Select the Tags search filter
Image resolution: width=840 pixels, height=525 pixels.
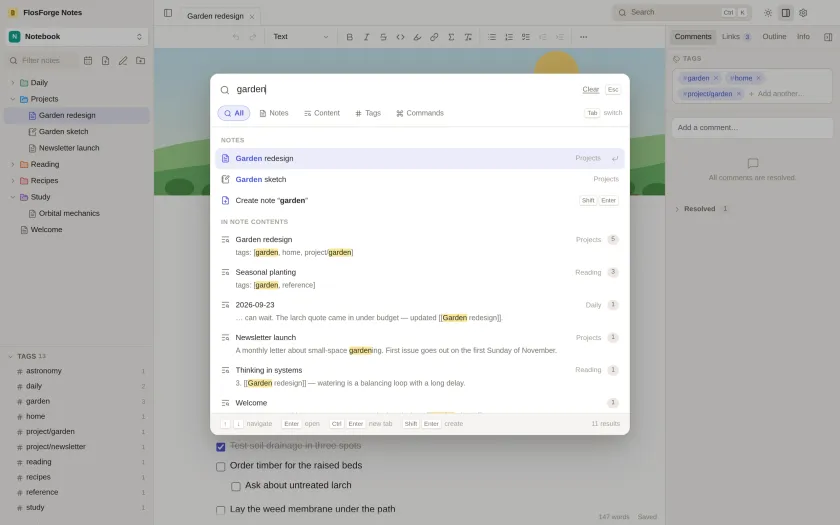pos(368,113)
